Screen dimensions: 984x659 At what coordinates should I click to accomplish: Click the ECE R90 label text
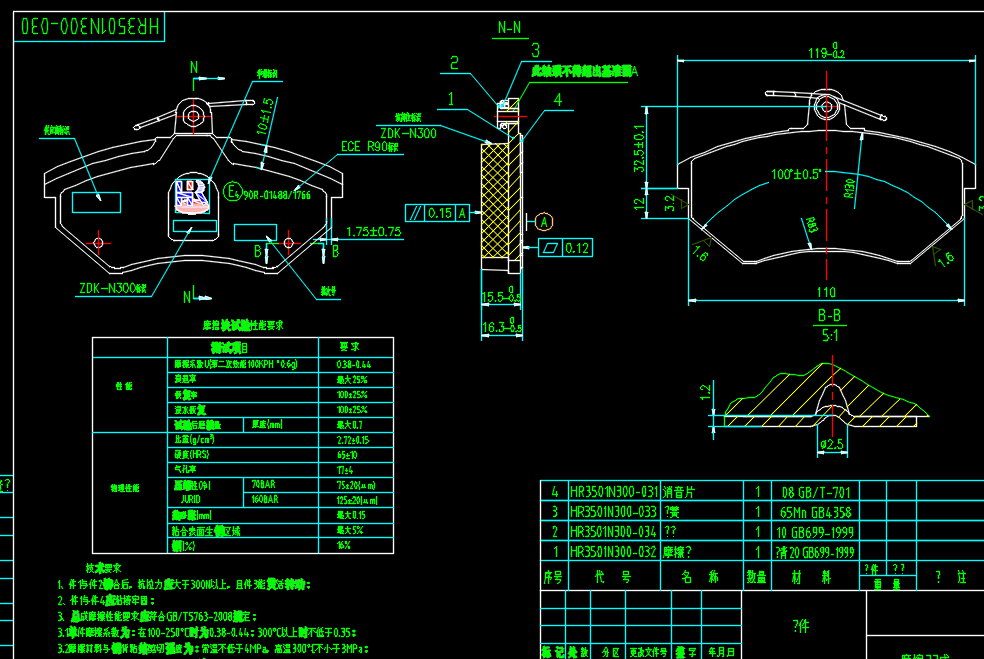(x=368, y=147)
